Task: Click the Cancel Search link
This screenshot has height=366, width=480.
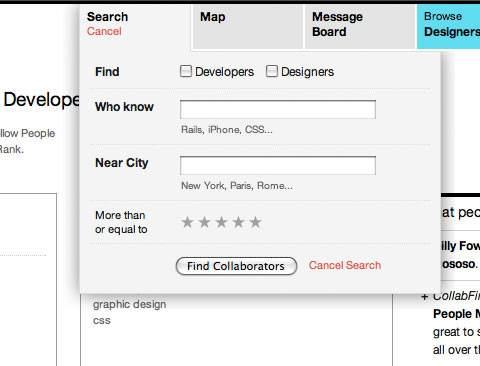Action: pyautogui.click(x=345, y=265)
